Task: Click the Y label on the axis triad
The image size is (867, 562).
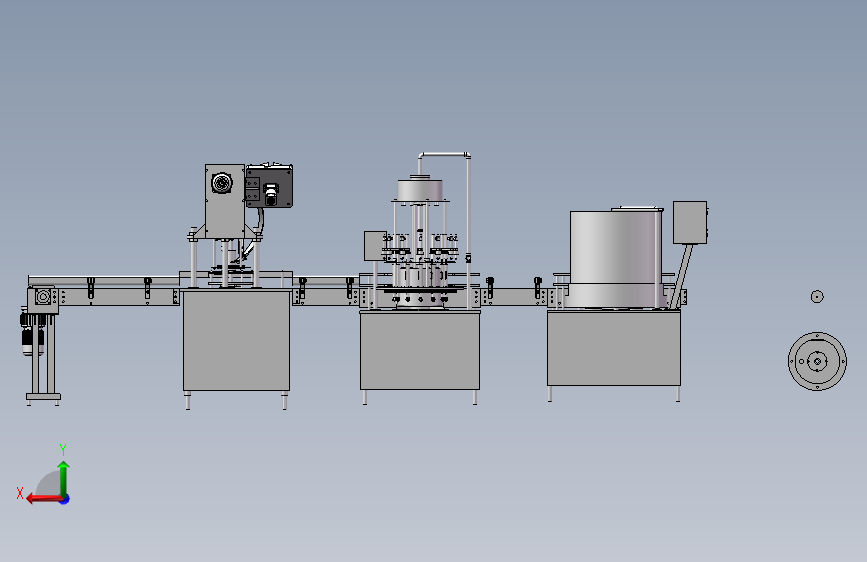Action: point(63,449)
